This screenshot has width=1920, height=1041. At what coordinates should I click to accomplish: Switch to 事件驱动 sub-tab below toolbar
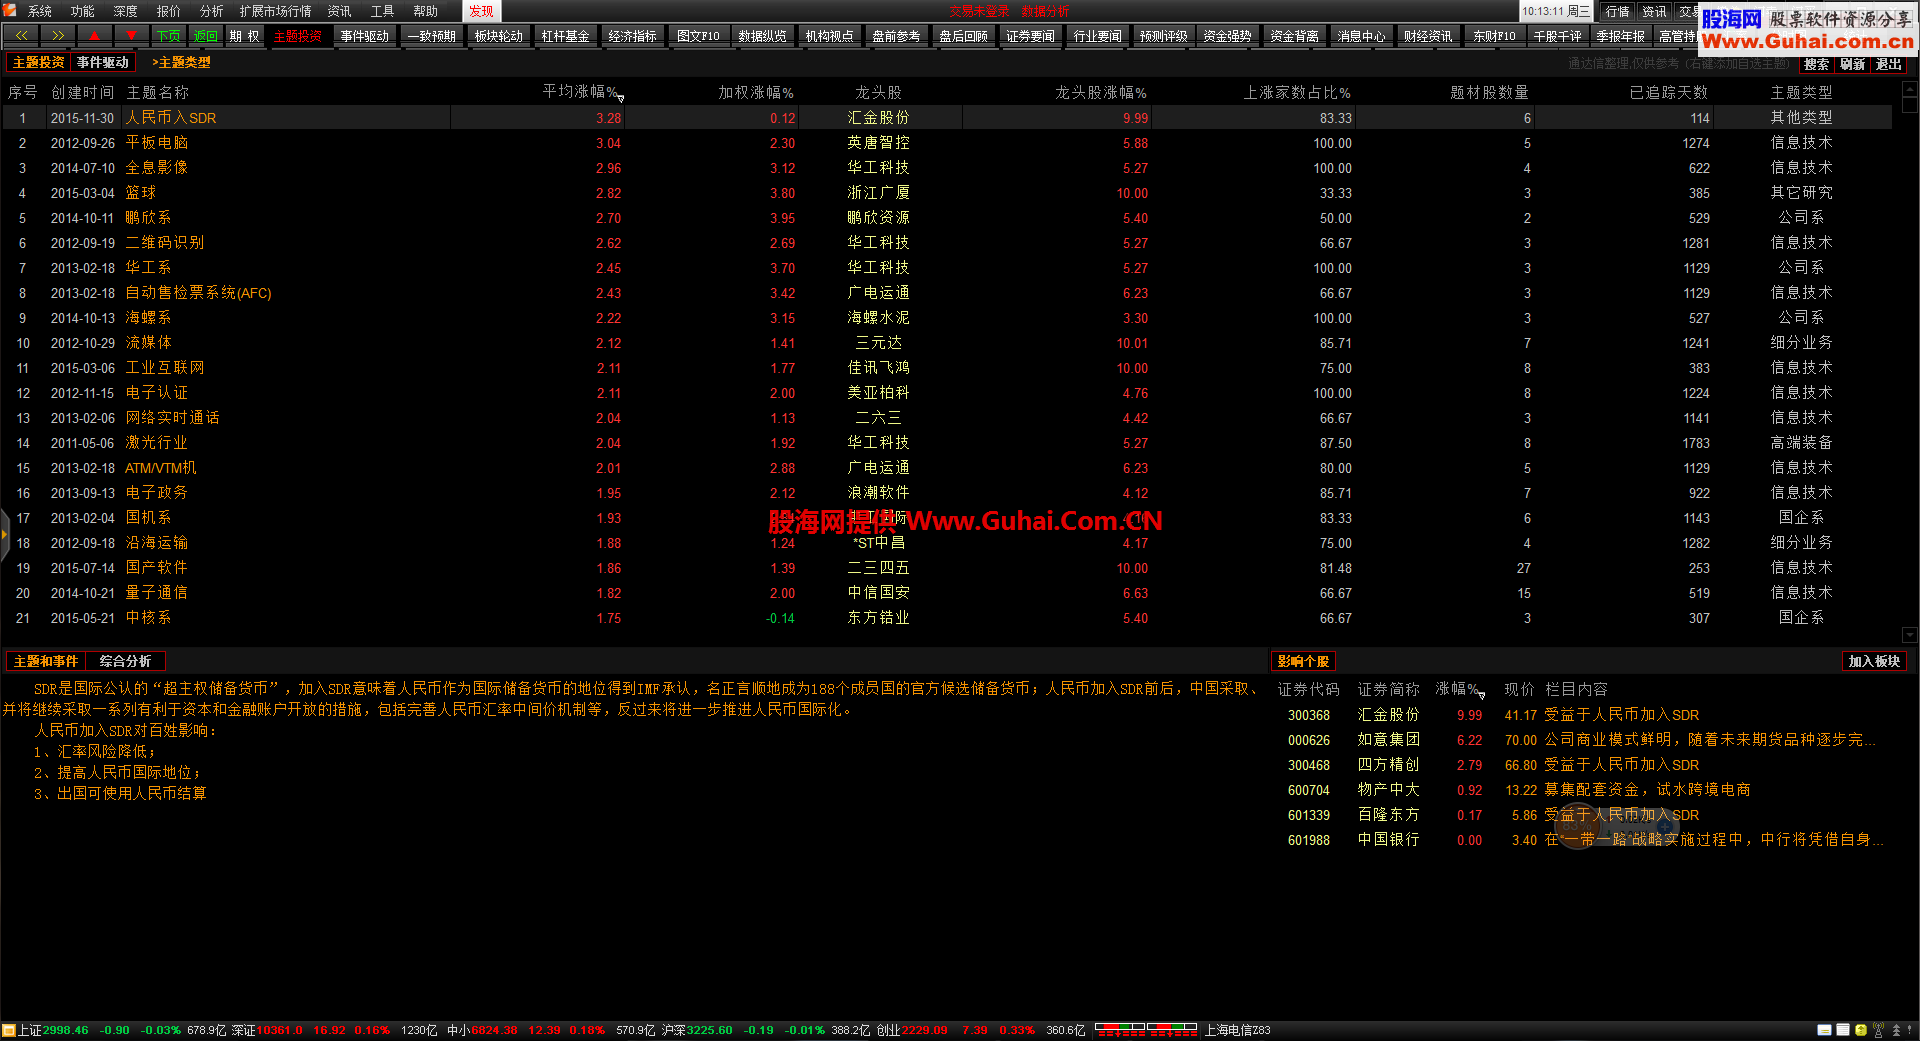[x=103, y=62]
